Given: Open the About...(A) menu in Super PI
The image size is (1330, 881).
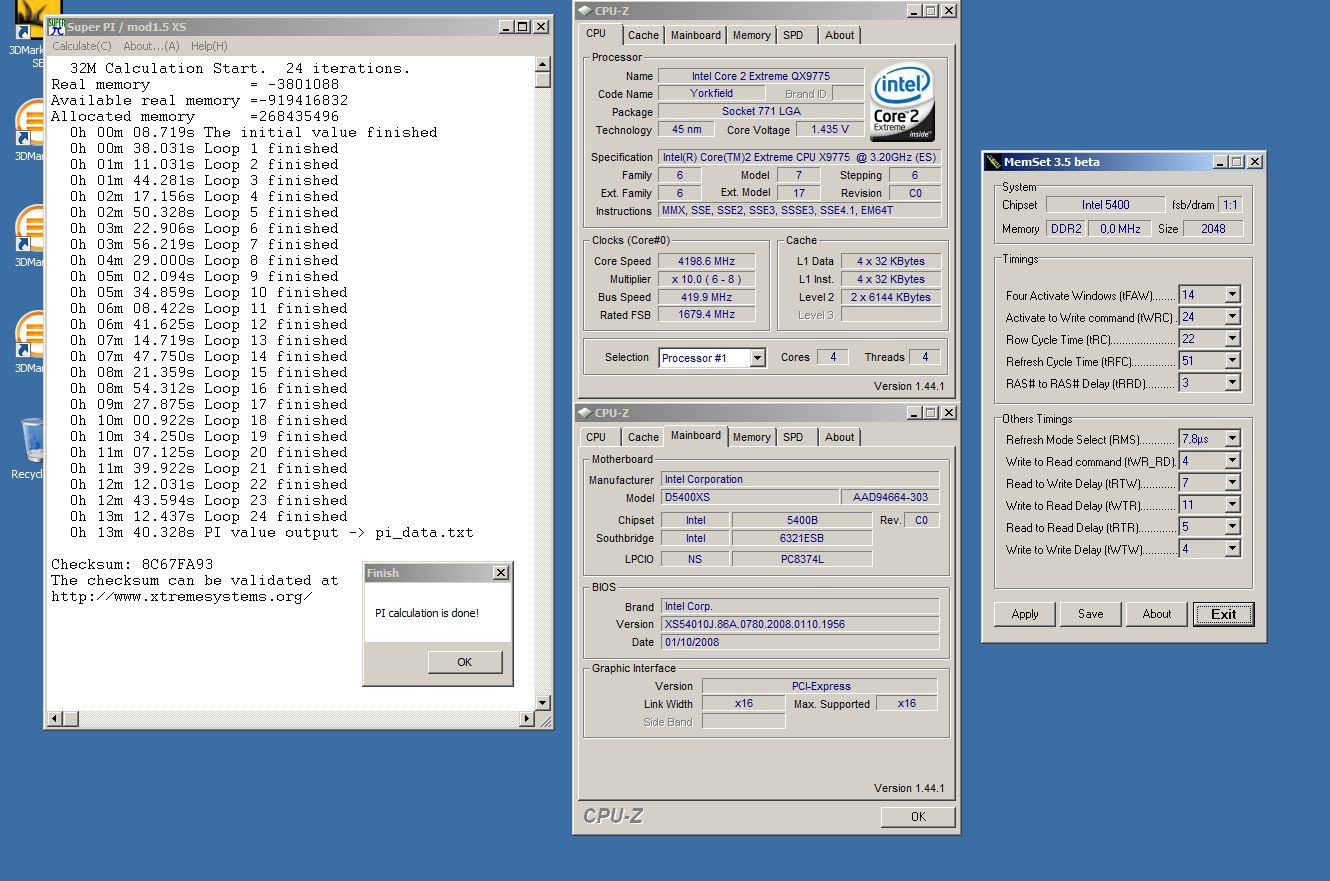Looking at the screenshot, I should click(x=151, y=46).
